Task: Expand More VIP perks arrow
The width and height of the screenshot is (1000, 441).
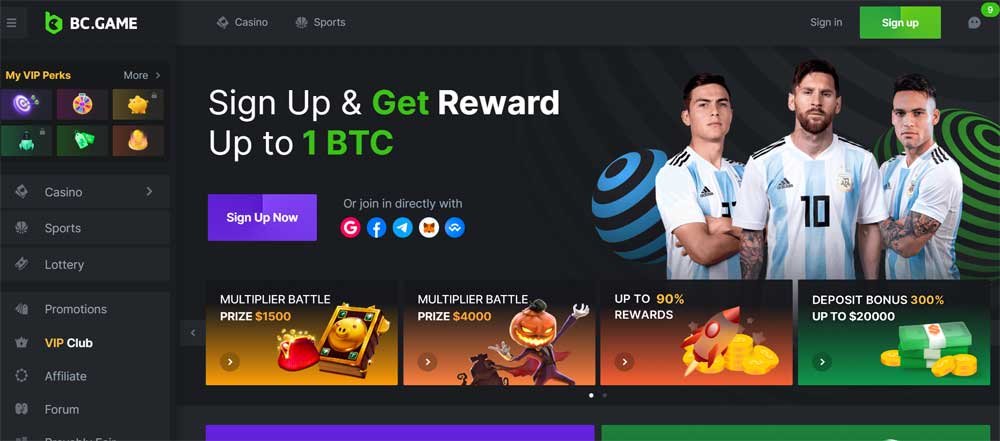Action: [x=158, y=75]
